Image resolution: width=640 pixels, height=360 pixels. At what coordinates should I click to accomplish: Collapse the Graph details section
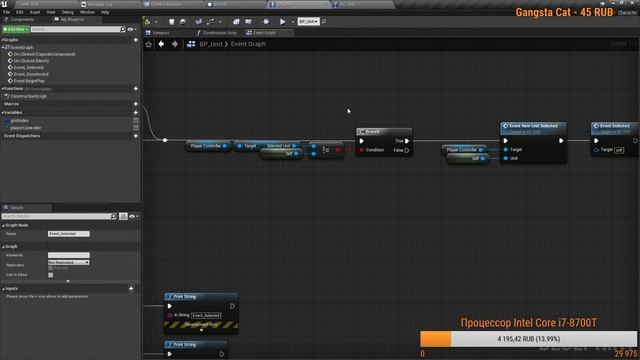click(3, 247)
